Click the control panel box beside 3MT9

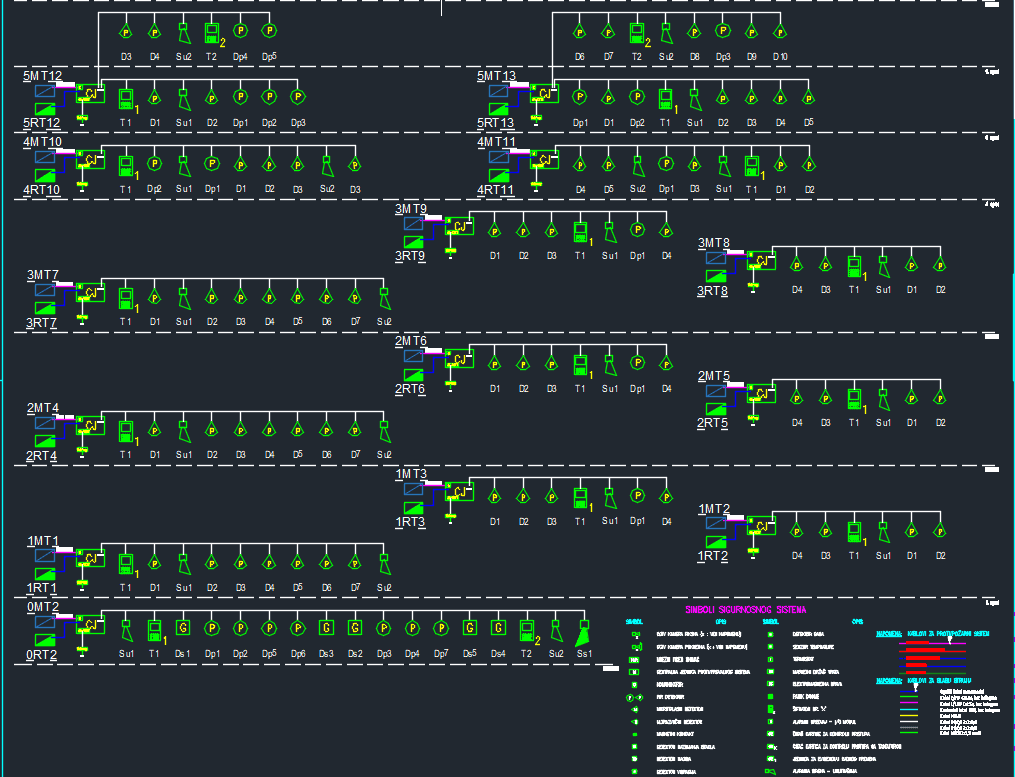[x=459, y=226]
